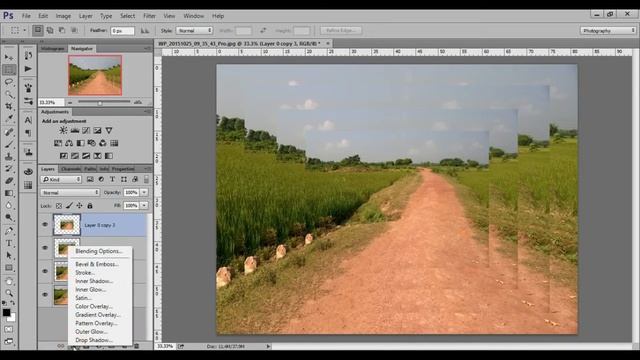The image size is (640, 360).
Task: Open the Photography workspace dropdown
Action: [608, 31]
